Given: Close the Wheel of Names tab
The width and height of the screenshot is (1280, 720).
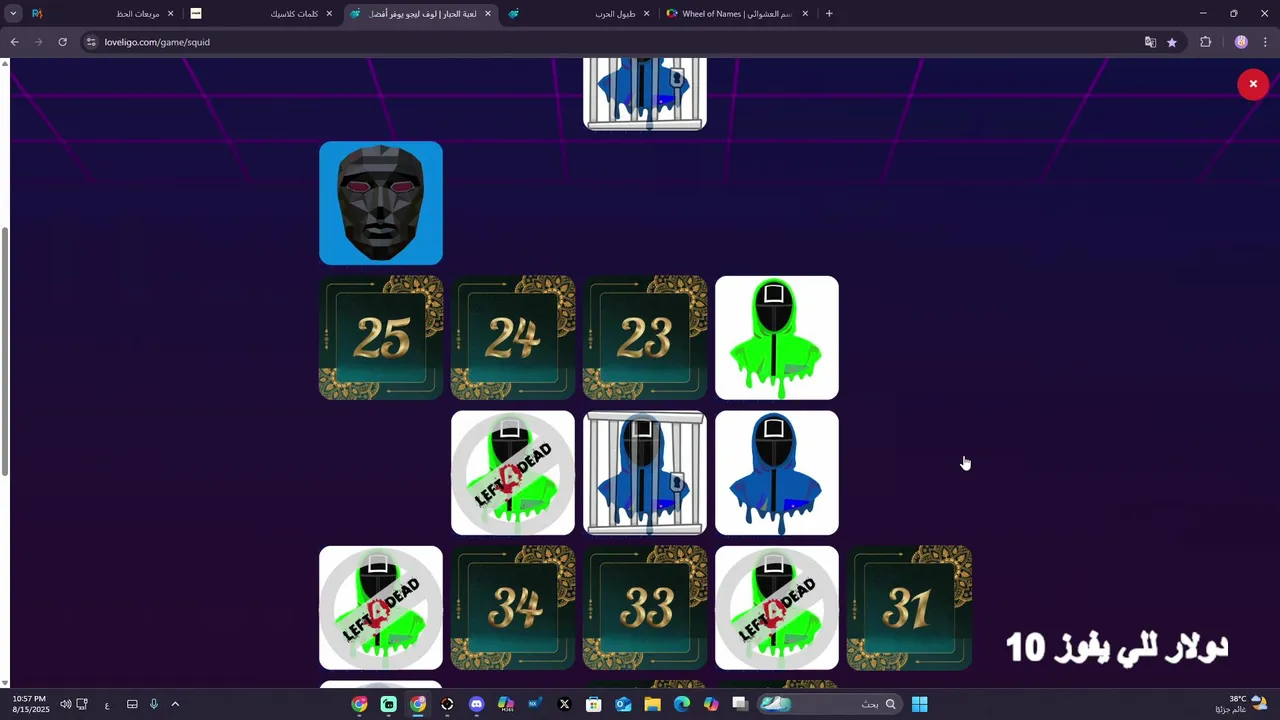Looking at the screenshot, I should click(x=805, y=14).
